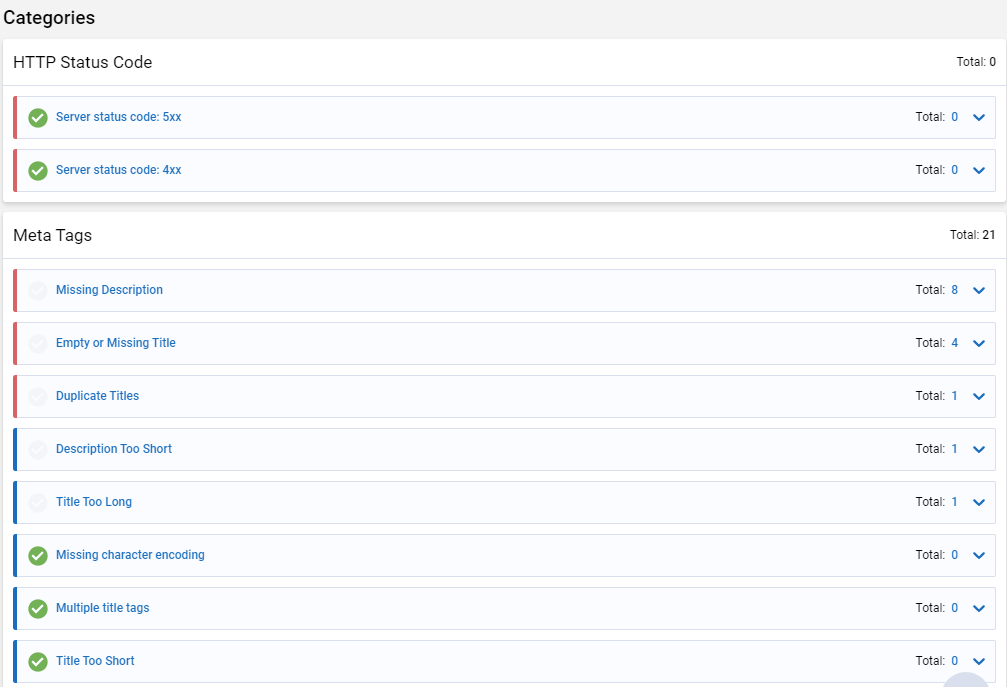Click total count 1 for Title Too Long
This screenshot has width=1007, height=687.
coord(954,501)
